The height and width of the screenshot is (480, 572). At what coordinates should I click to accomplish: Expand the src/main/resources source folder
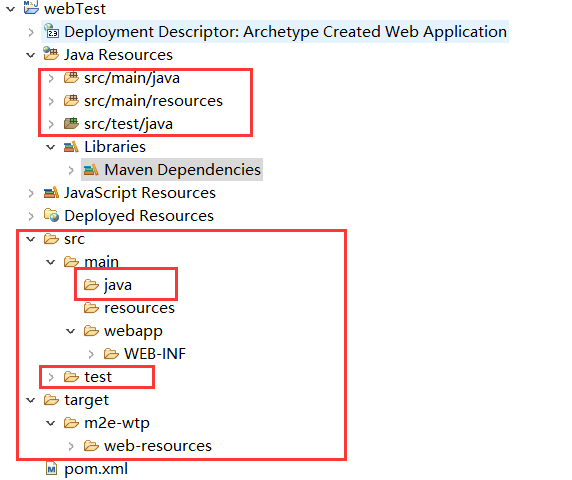[x=51, y=101]
